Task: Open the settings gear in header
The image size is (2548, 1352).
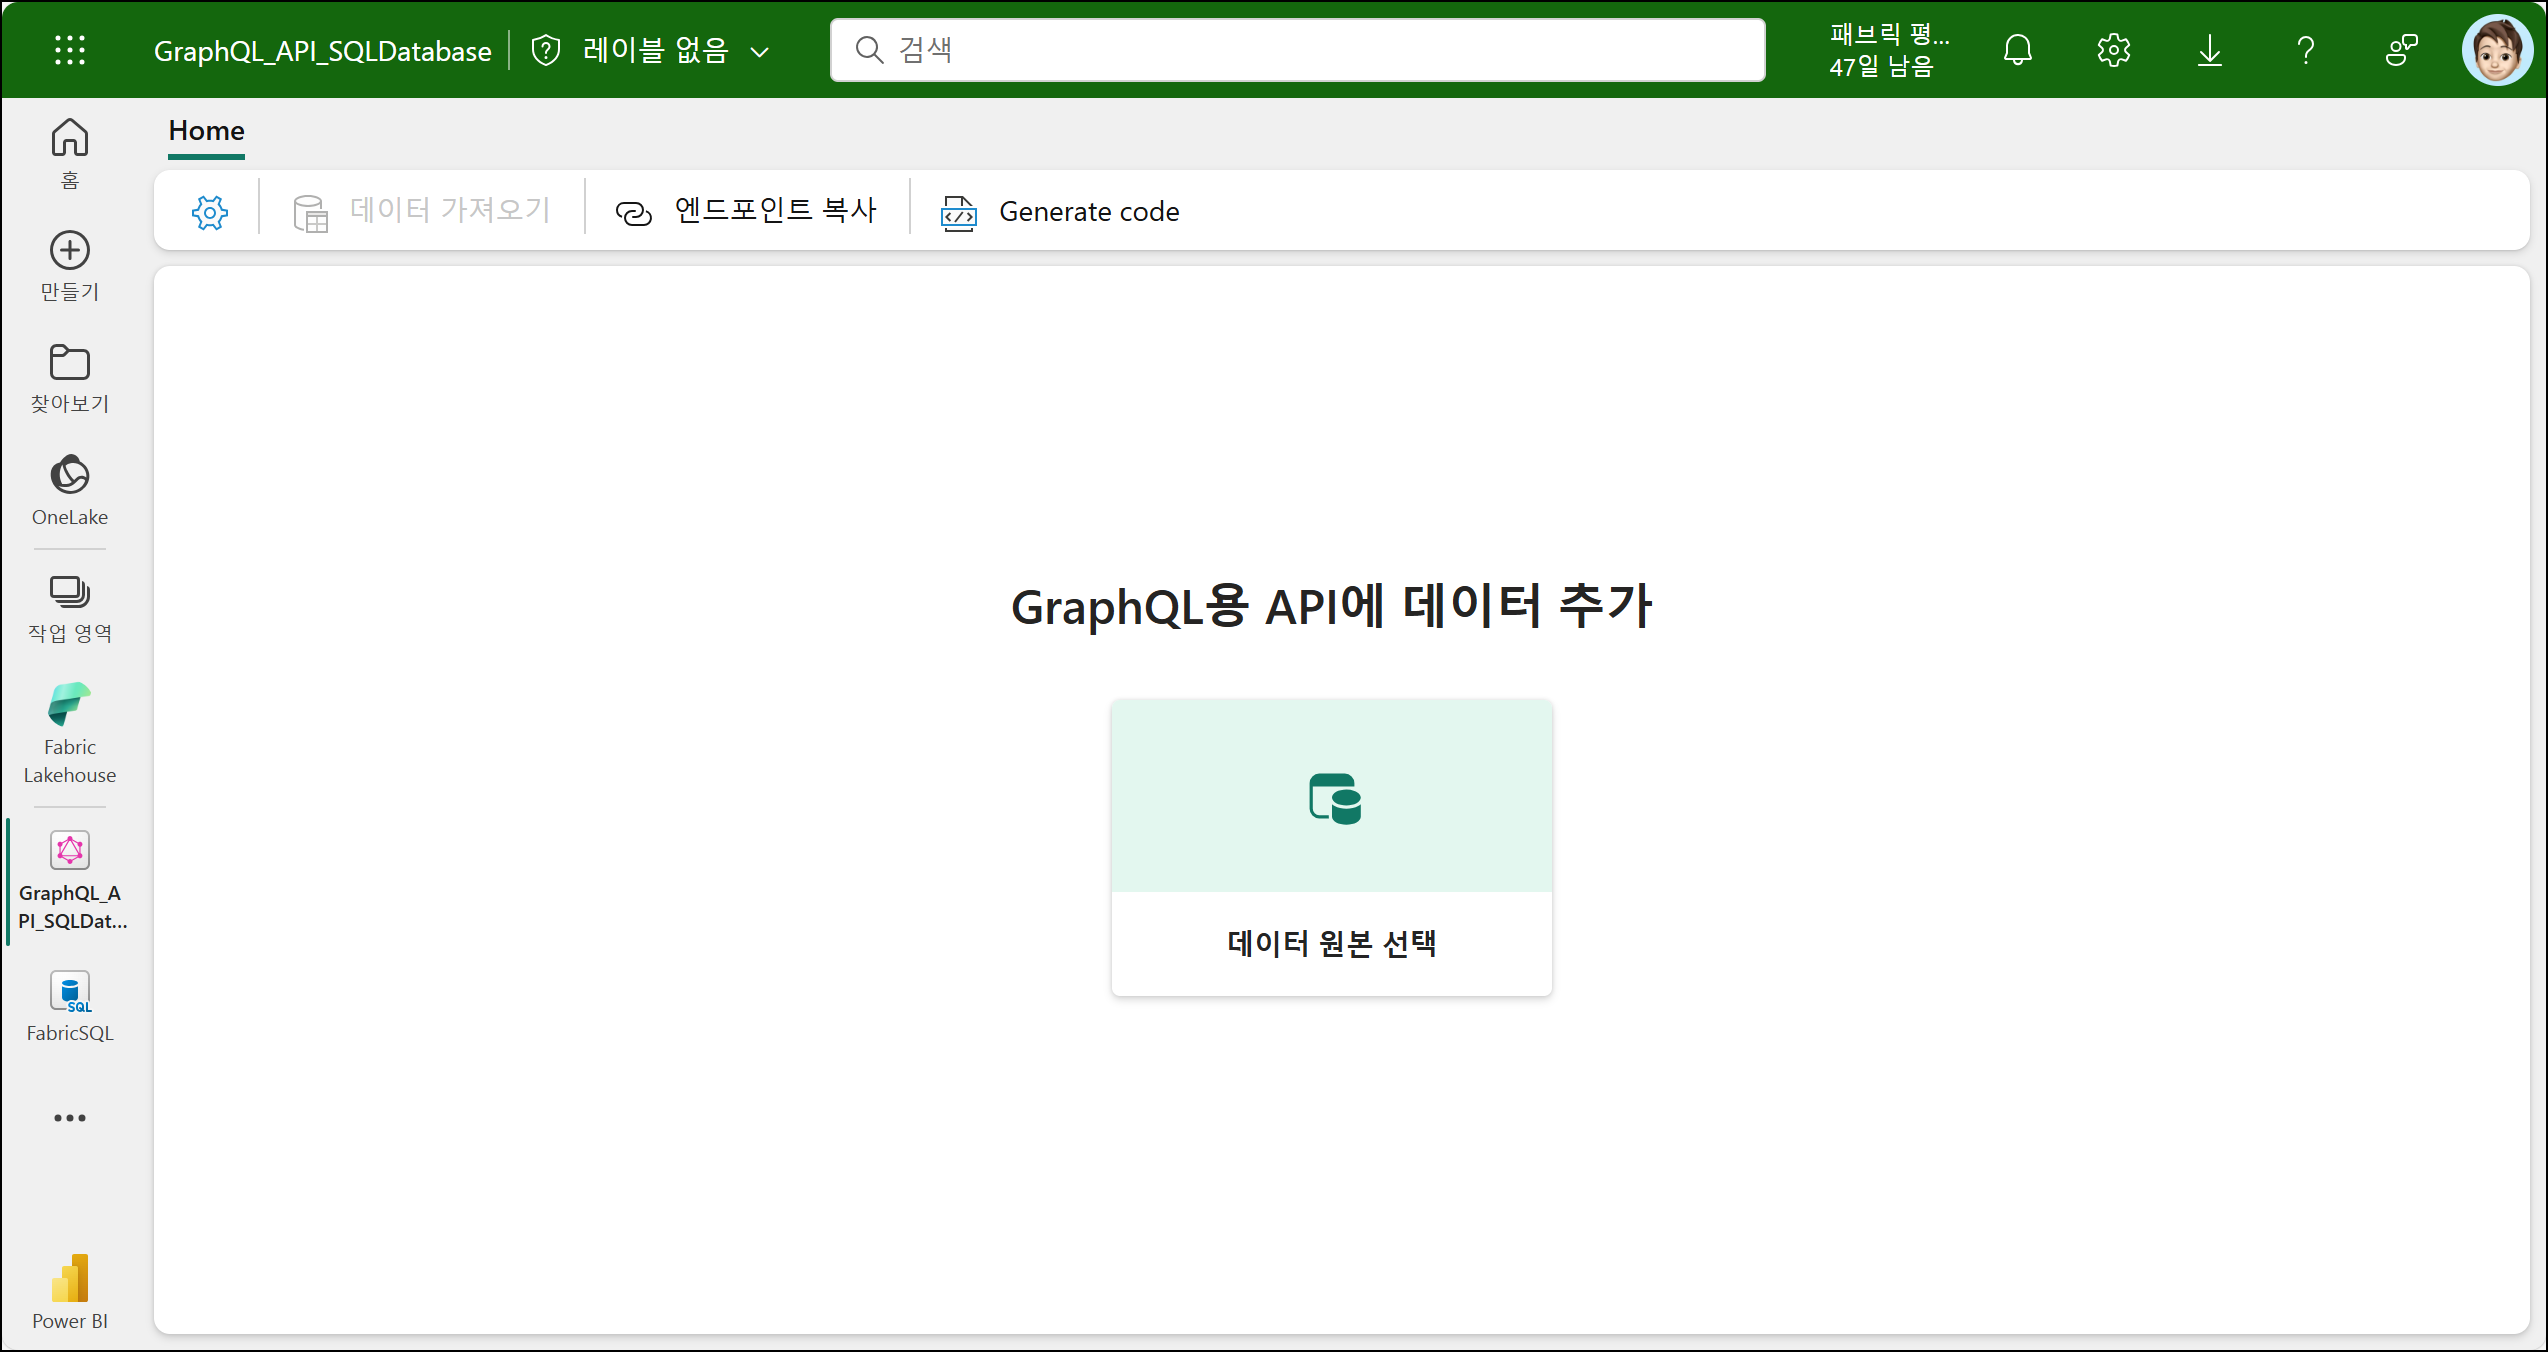Action: click(2113, 50)
